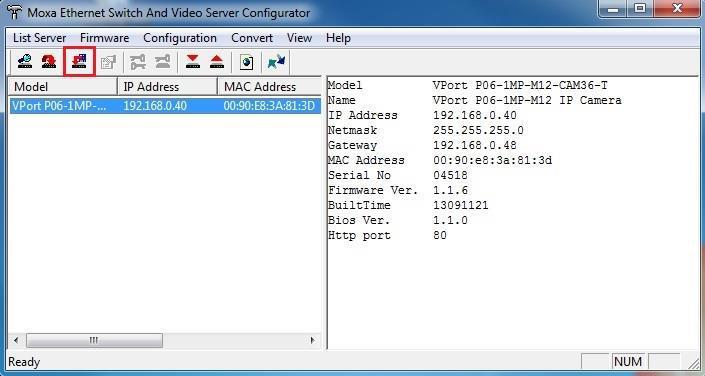Click the red up-arrow Export Configuration icon
The image size is (705, 376).
[217, 62]
